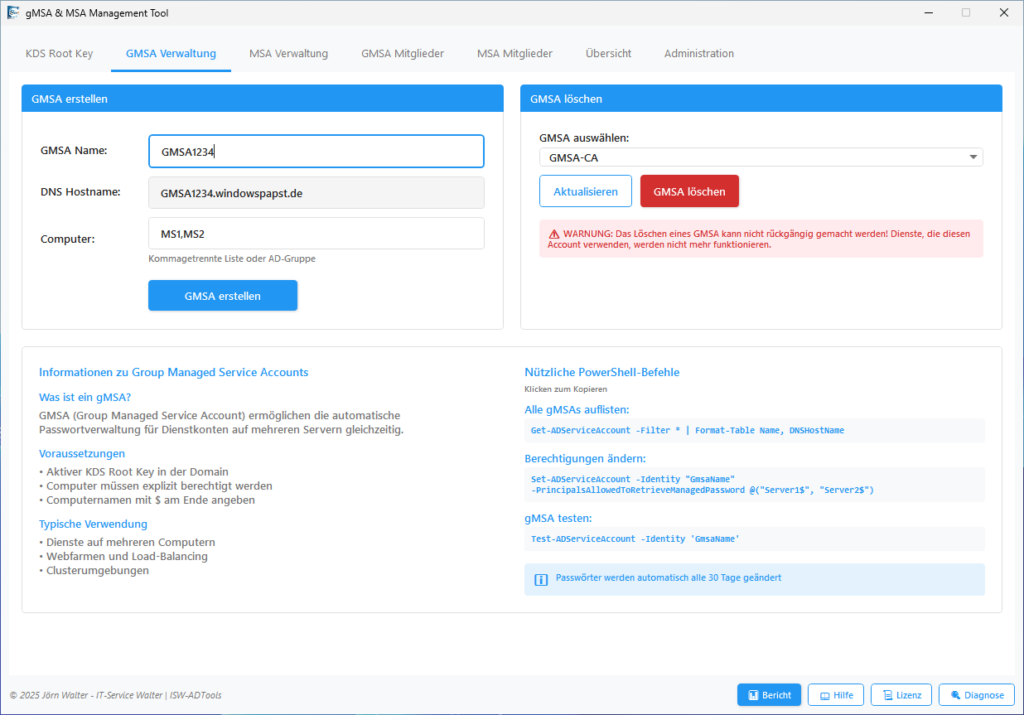This screenshot has width=1024, height=715.
Task: Click the Aktualisieren button
Action: coord(585,191)
